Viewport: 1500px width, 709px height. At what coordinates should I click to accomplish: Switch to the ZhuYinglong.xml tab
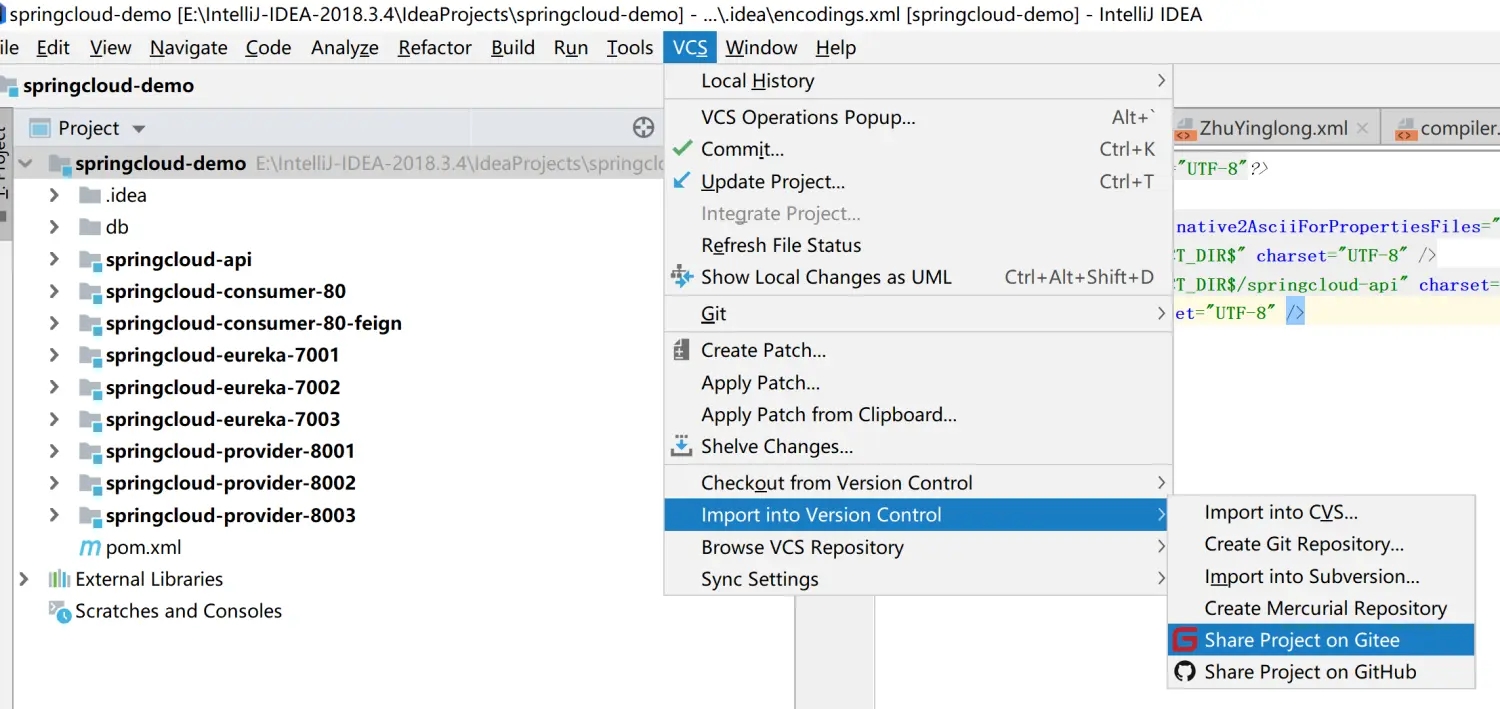tap(1274, 129)
